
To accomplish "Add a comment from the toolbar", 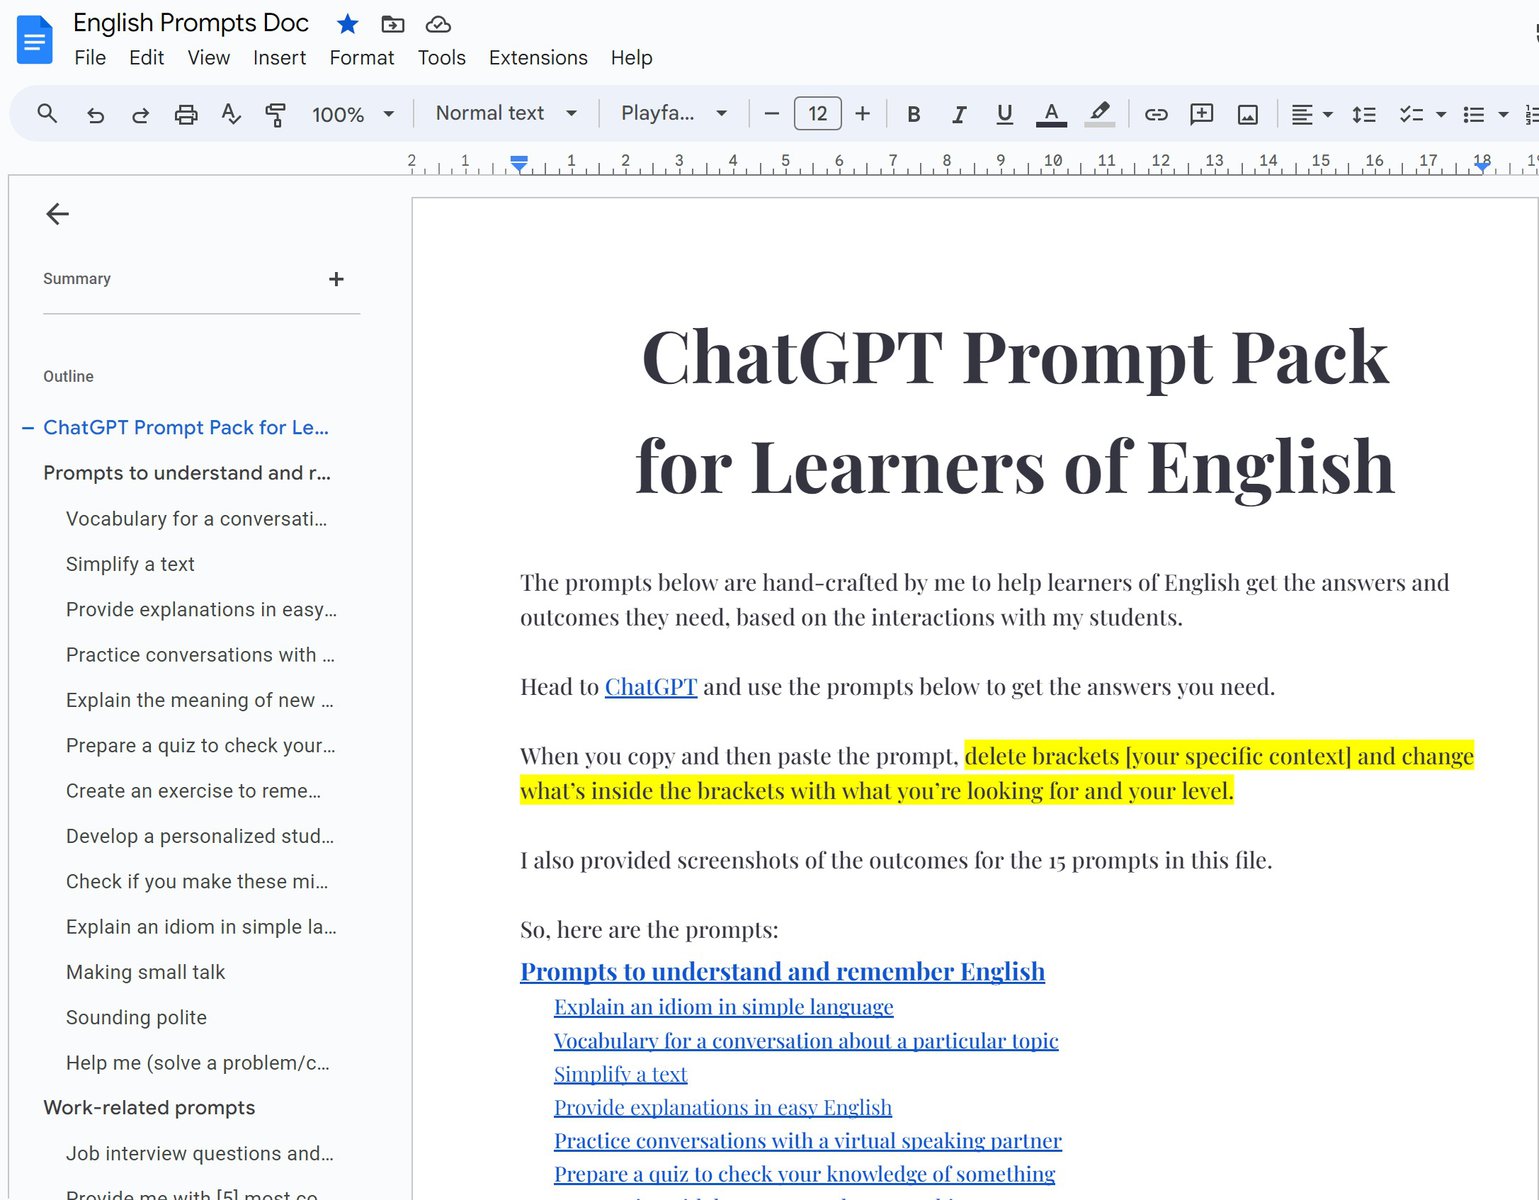I will point(1202,114).
